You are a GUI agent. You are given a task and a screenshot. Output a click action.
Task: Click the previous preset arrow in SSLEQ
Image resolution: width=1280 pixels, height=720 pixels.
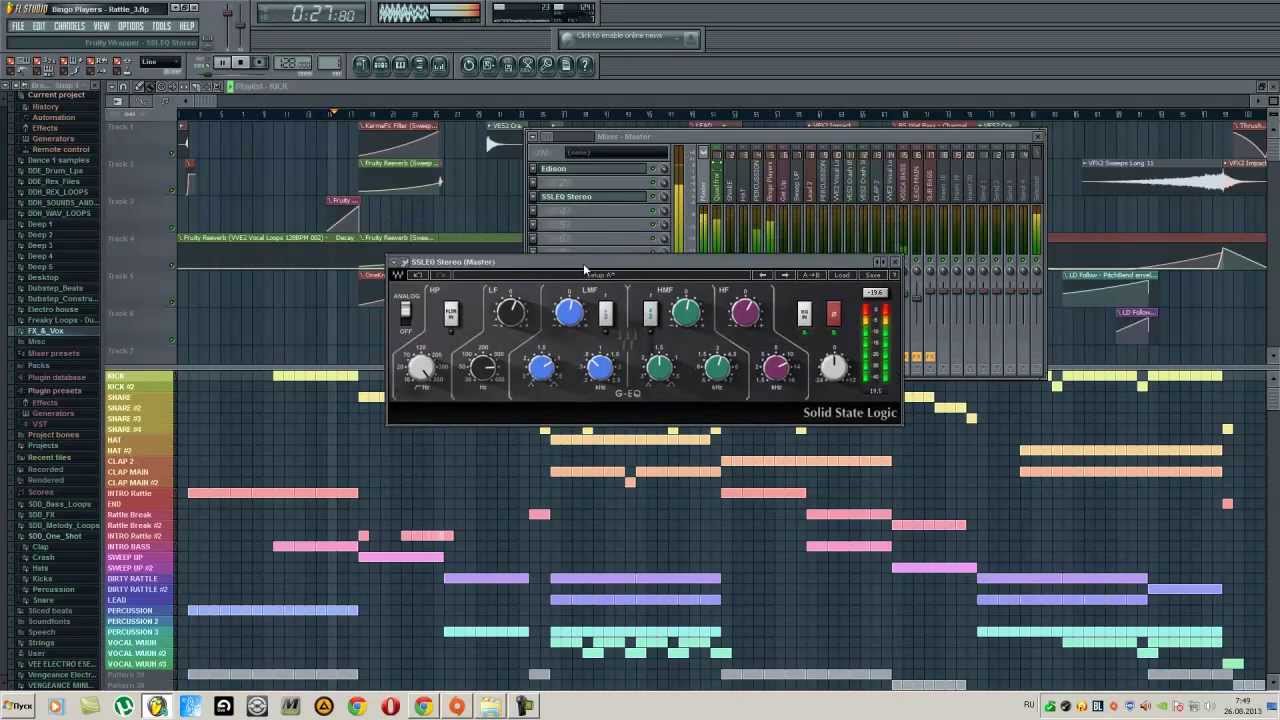point(763,275)
